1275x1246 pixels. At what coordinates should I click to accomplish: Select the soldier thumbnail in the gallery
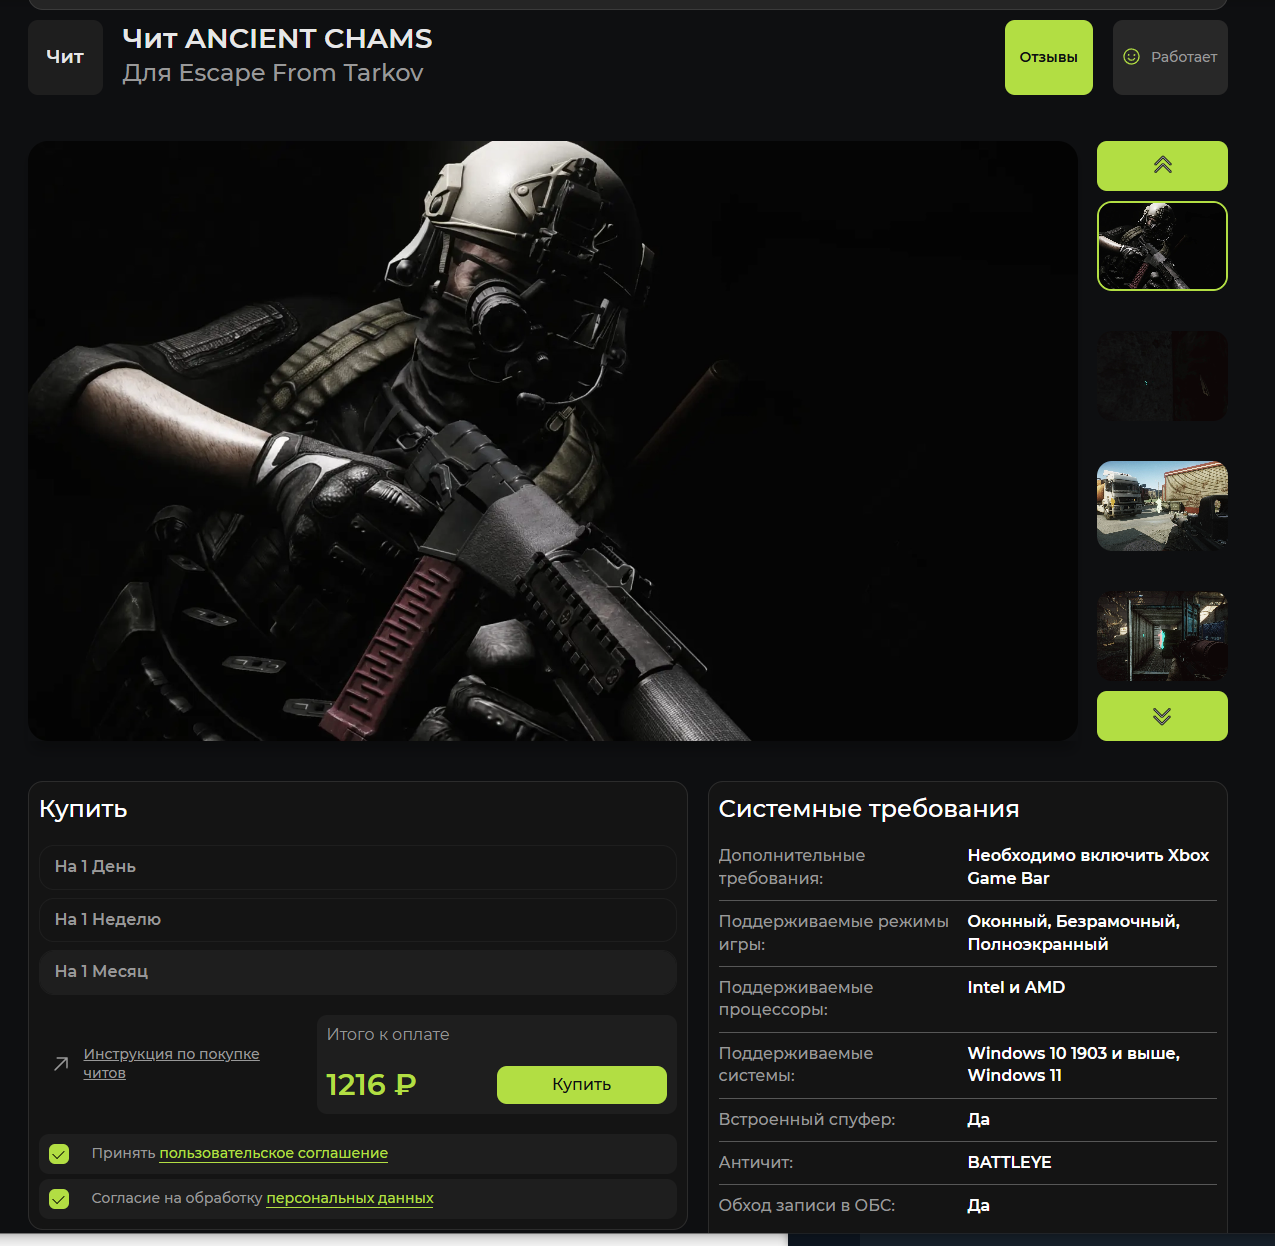(1162, 246)
